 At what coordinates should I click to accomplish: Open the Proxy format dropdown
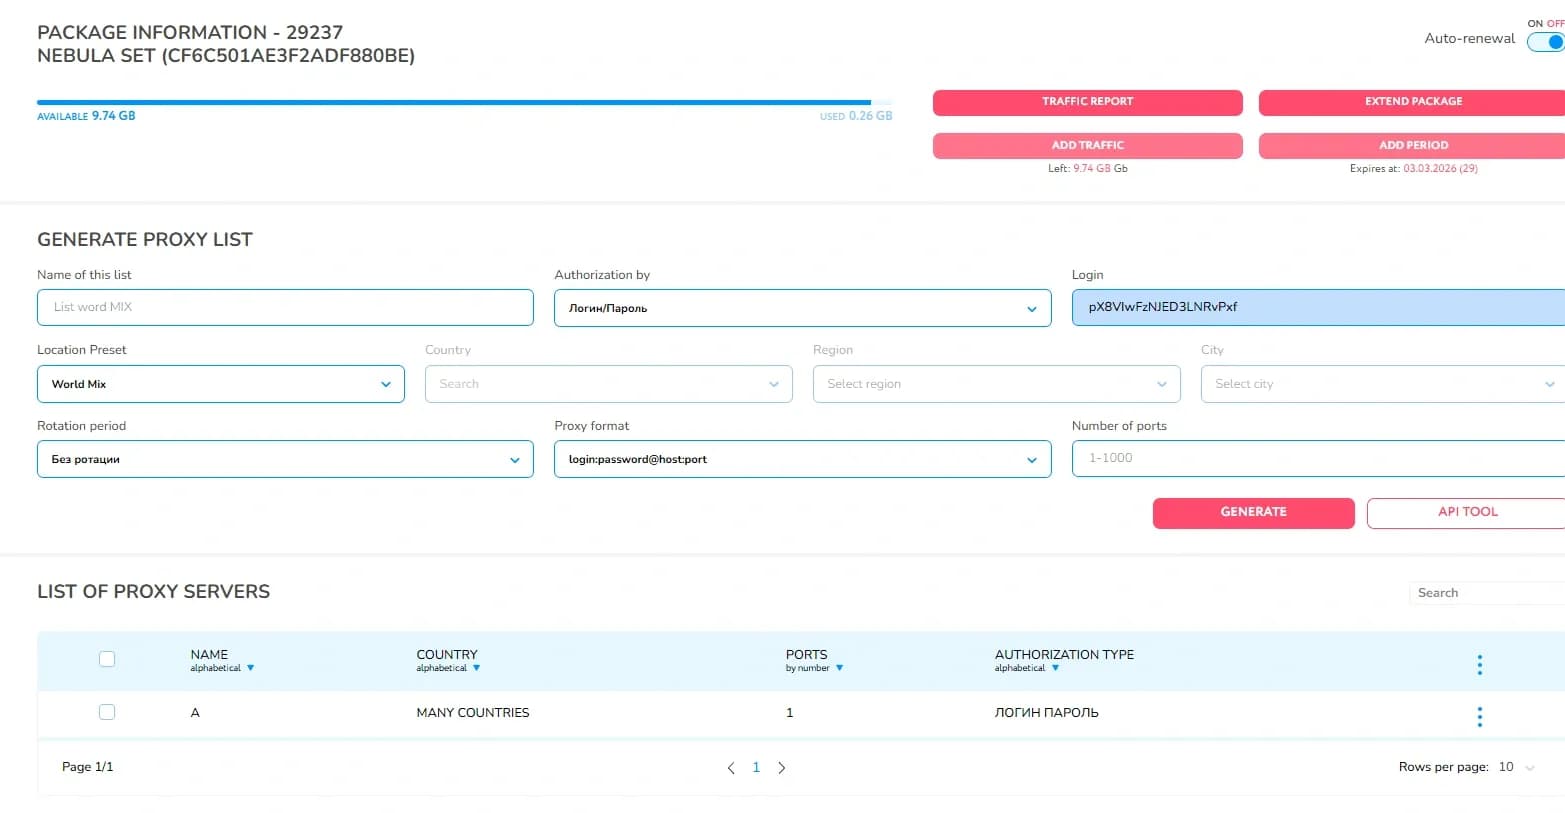pyautogui.click(x=1031, y=459)
